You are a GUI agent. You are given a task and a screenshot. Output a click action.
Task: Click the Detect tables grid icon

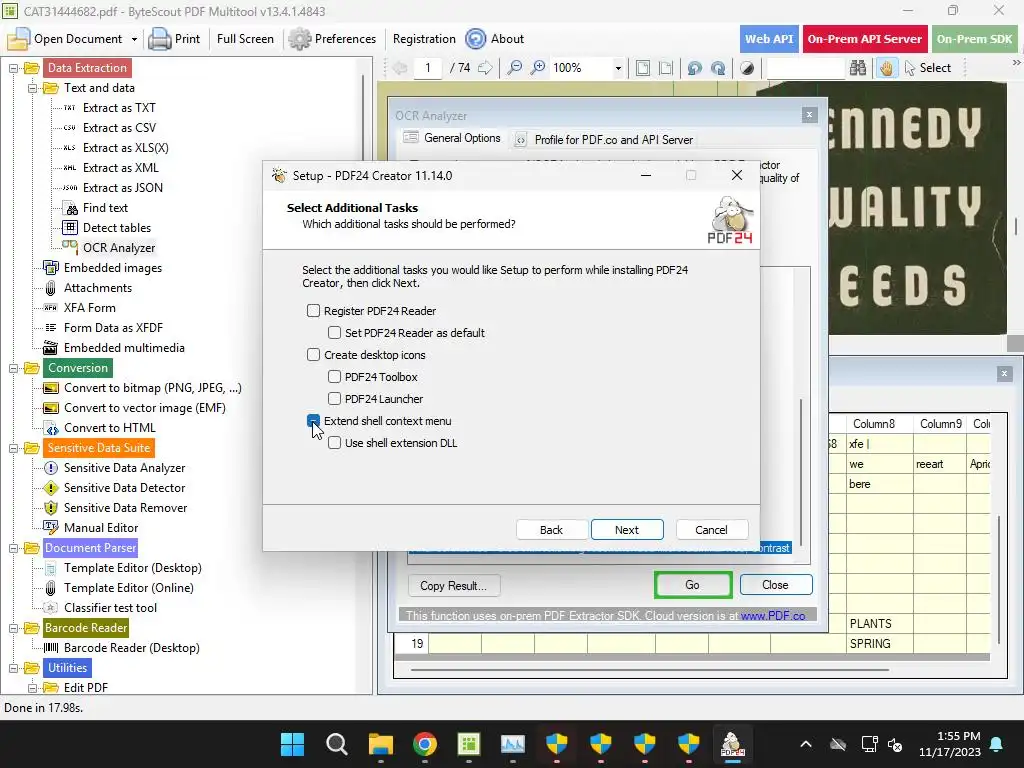click(x=70, y=228)
